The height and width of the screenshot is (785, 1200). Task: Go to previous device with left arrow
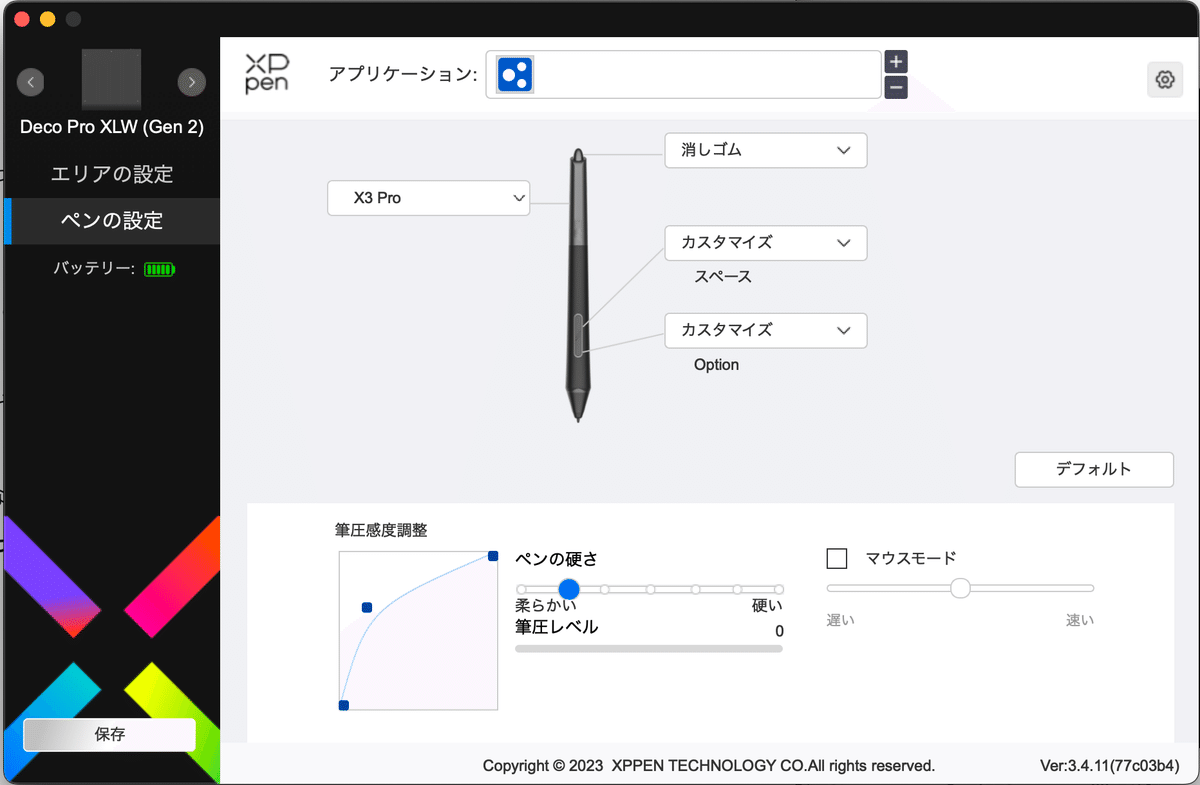[31, 82]
